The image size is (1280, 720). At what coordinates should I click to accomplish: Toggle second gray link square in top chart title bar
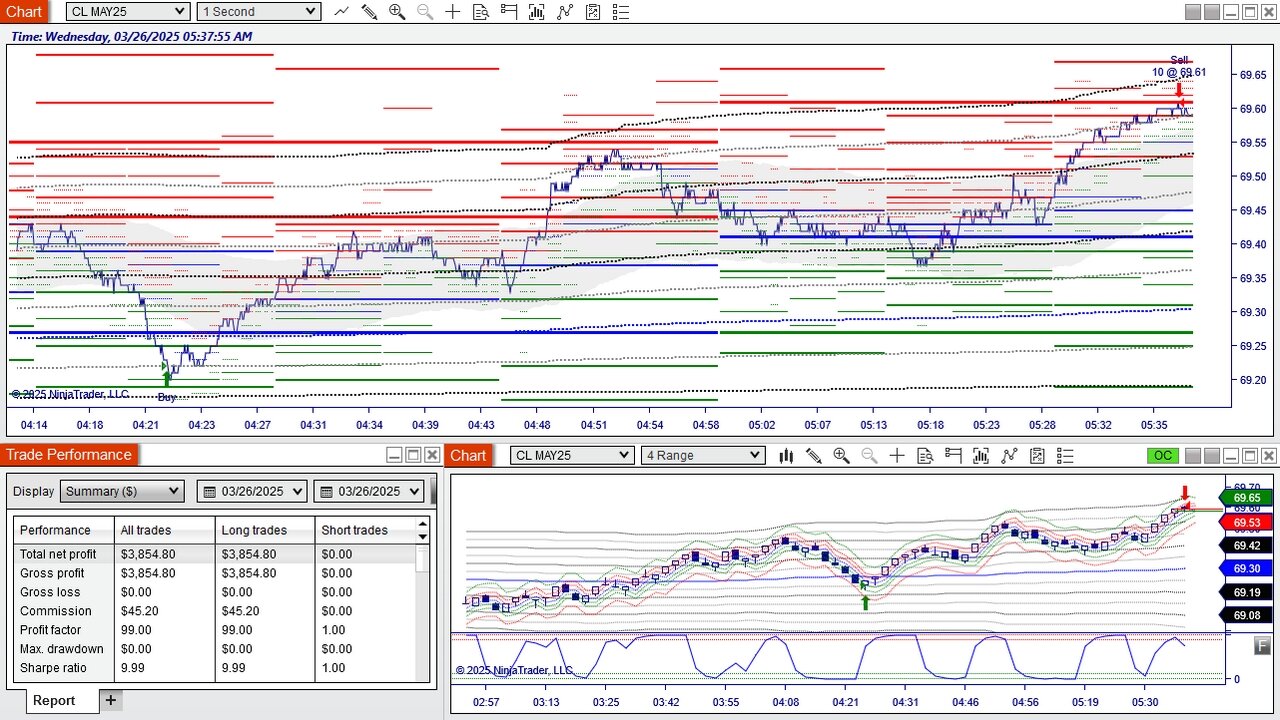1211,12
